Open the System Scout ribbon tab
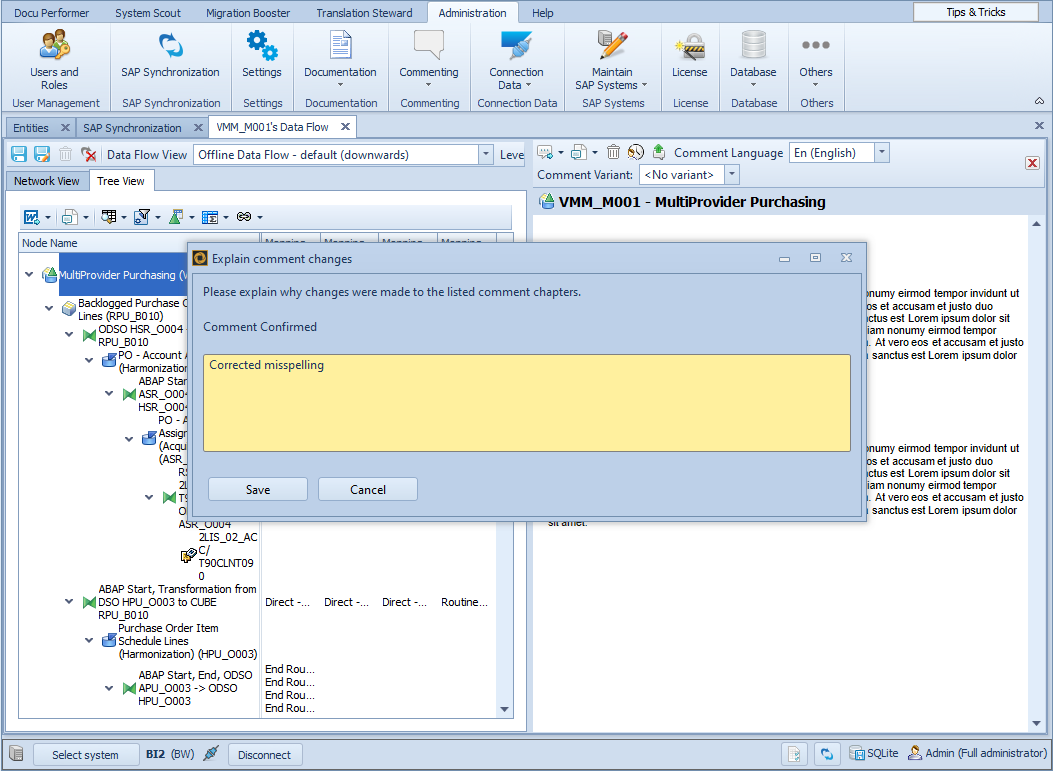Viewport: 1053px width, 771px height. pos(147,13)
